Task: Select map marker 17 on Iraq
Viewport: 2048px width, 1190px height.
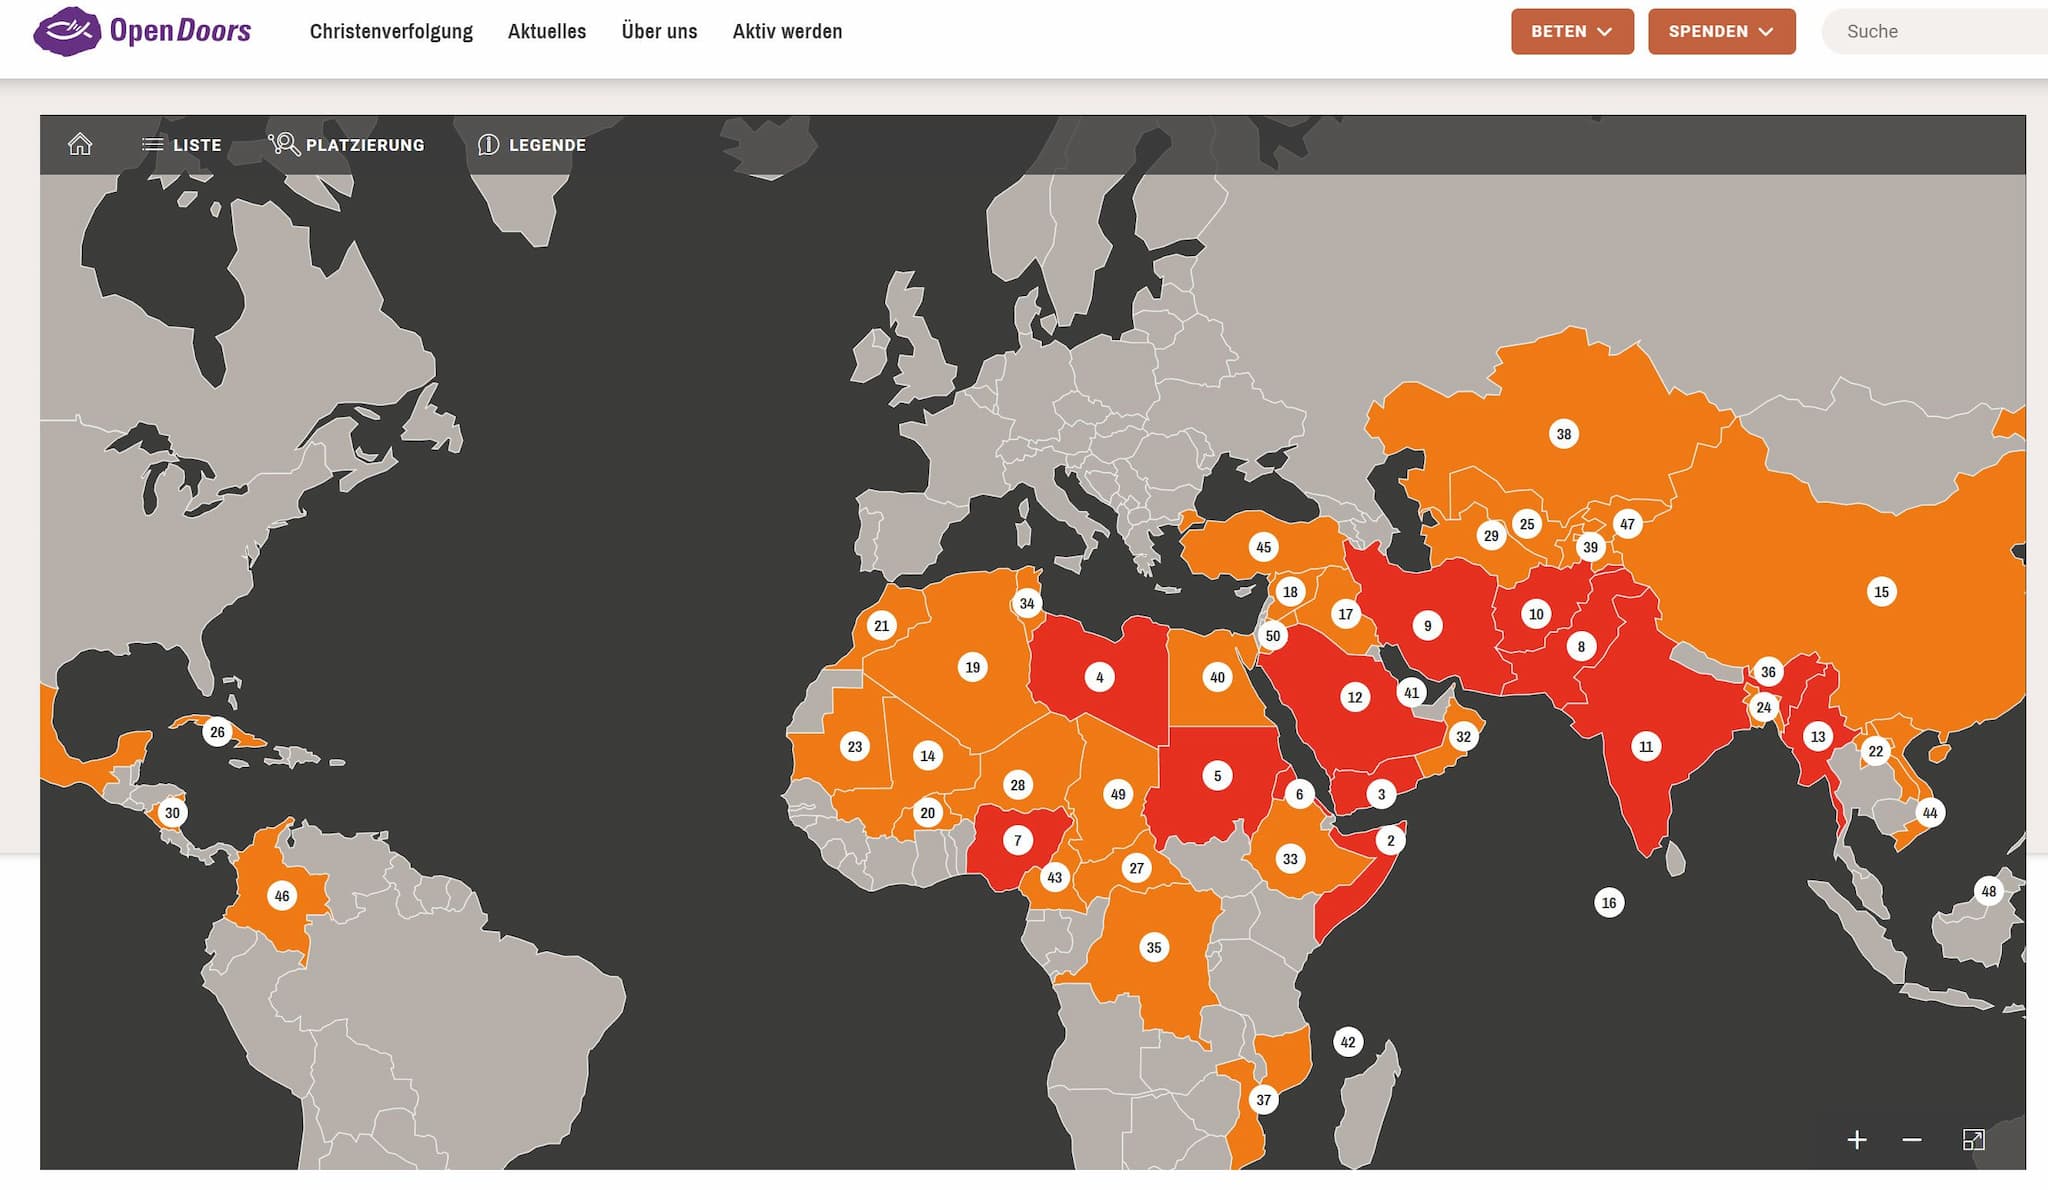Action: click(1346, 614)
